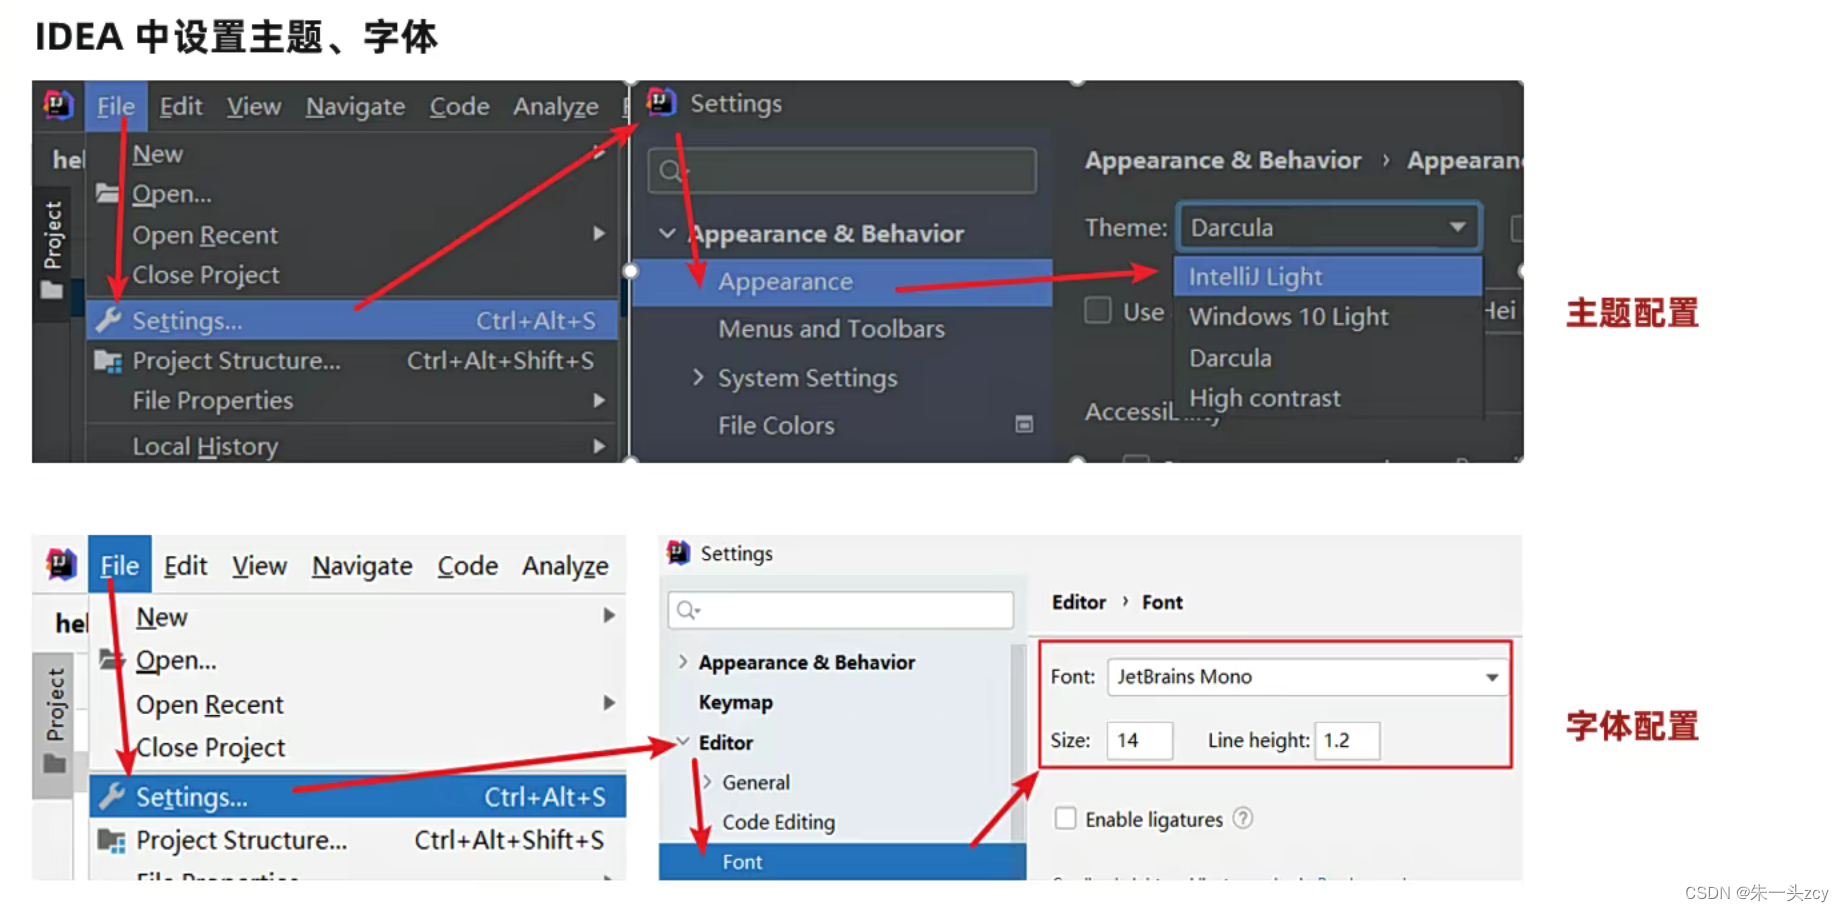The height and width of the screenshot is (912, 1844).
Task: Select Appearance in the dark Settings tree
Action: 842,282
